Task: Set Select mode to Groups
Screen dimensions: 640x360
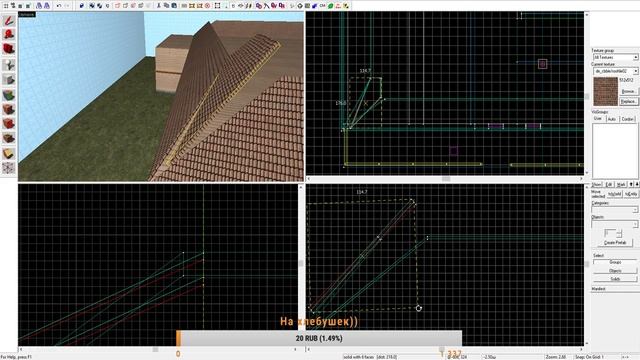Action: click(x=615, y=262)
